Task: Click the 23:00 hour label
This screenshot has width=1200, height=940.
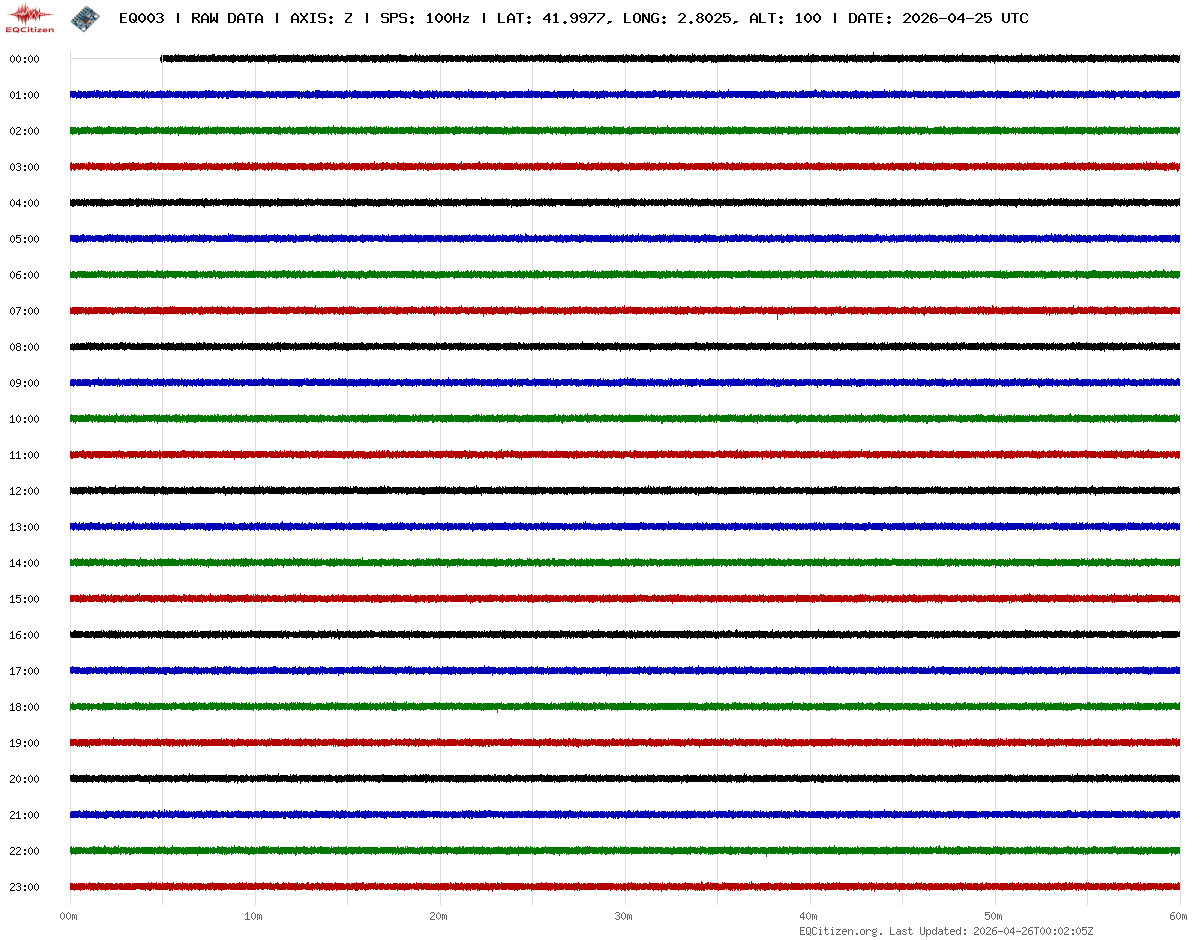Action: (x=24, y=887)
